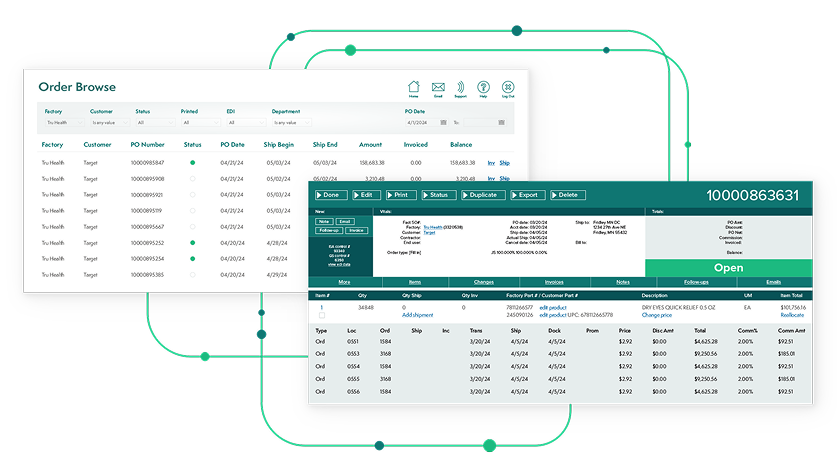Sort by the Balance column header
Screen dimensions: 837x472
461,145
